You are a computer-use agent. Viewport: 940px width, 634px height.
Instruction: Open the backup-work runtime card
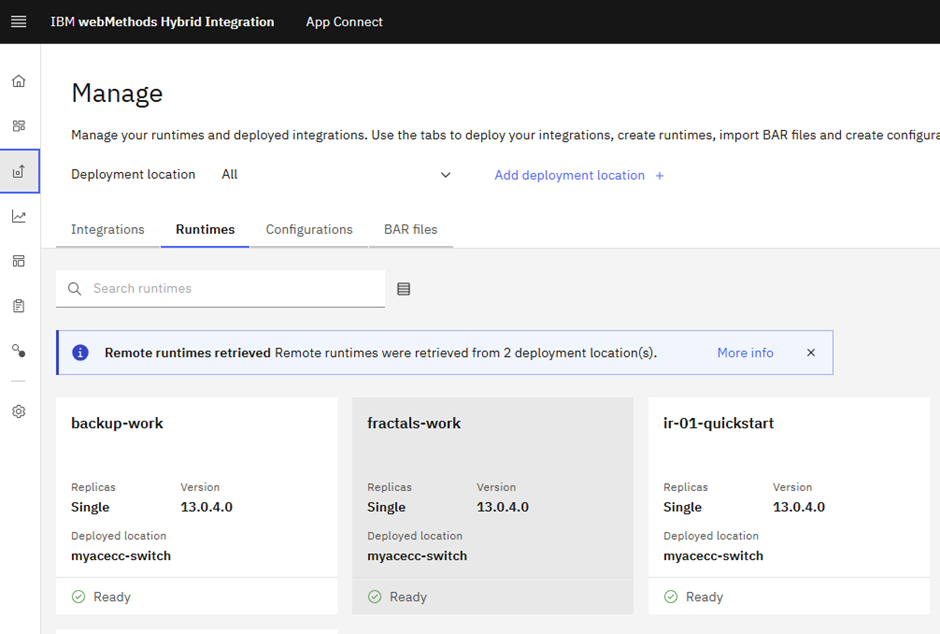pos(197,506)
